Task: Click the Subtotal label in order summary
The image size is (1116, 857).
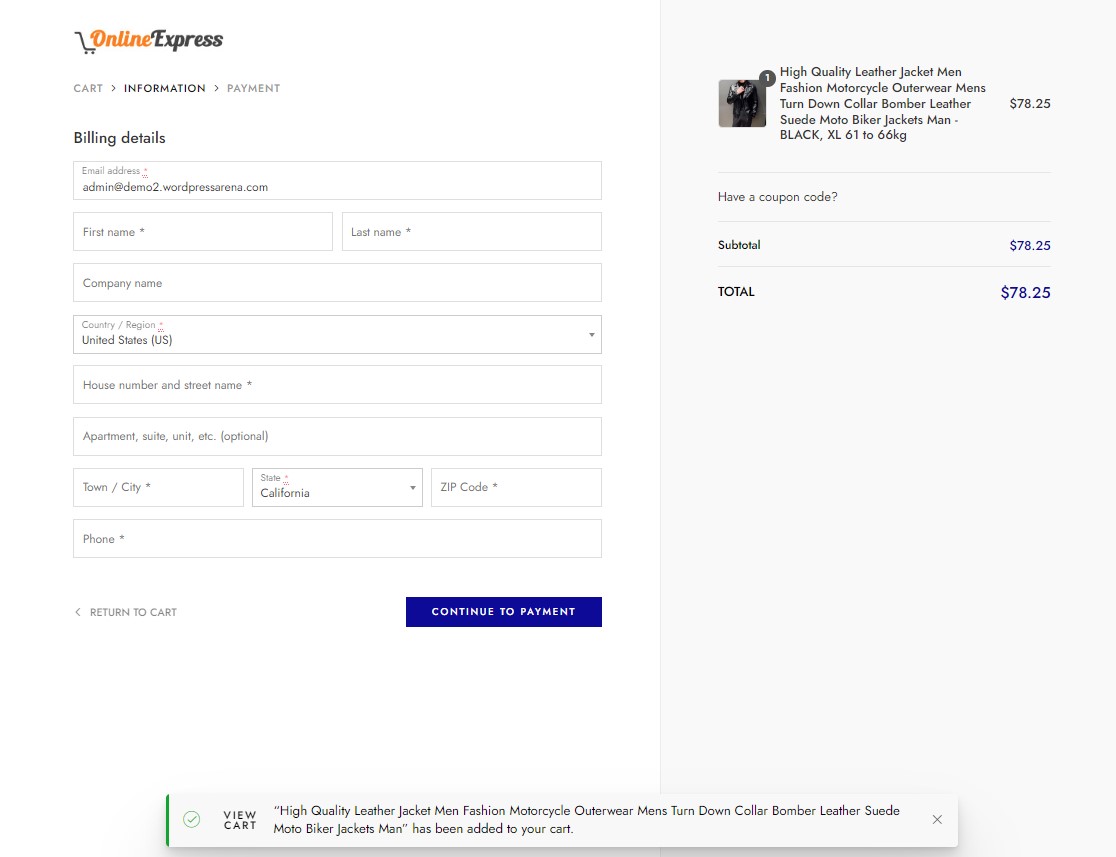Action: coord(739,245)
